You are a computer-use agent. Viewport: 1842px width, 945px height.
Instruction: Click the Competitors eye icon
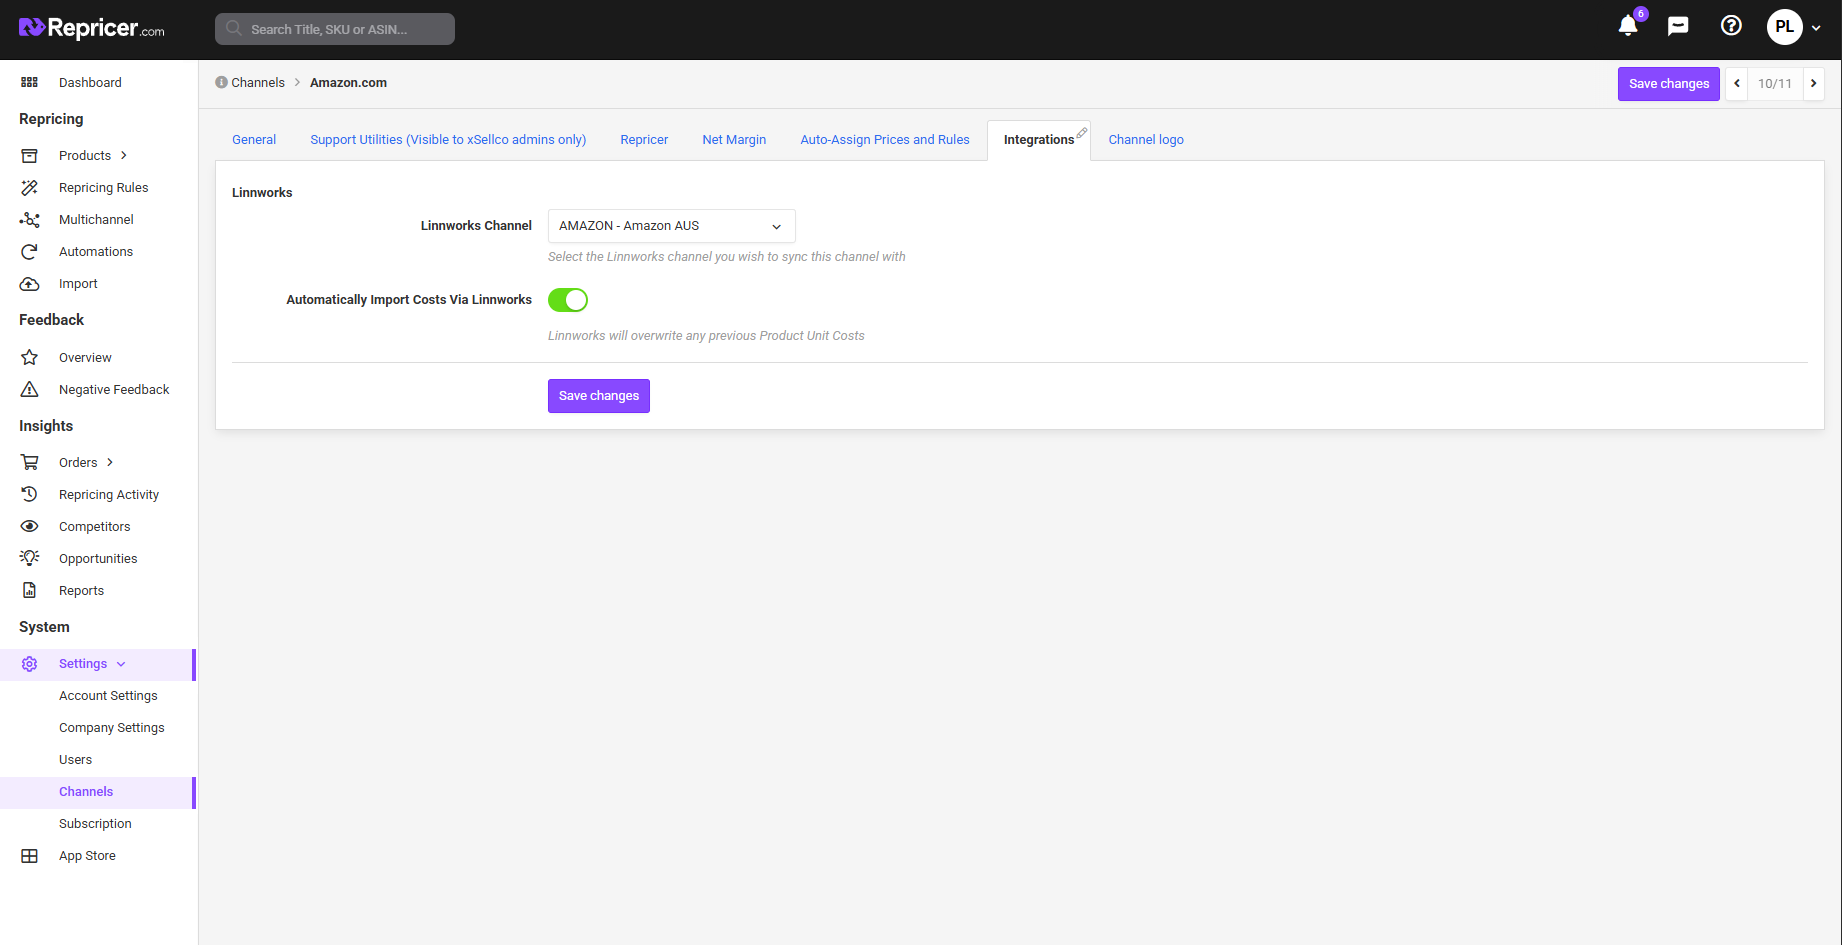pyautogui.click(x=30, y=526)
